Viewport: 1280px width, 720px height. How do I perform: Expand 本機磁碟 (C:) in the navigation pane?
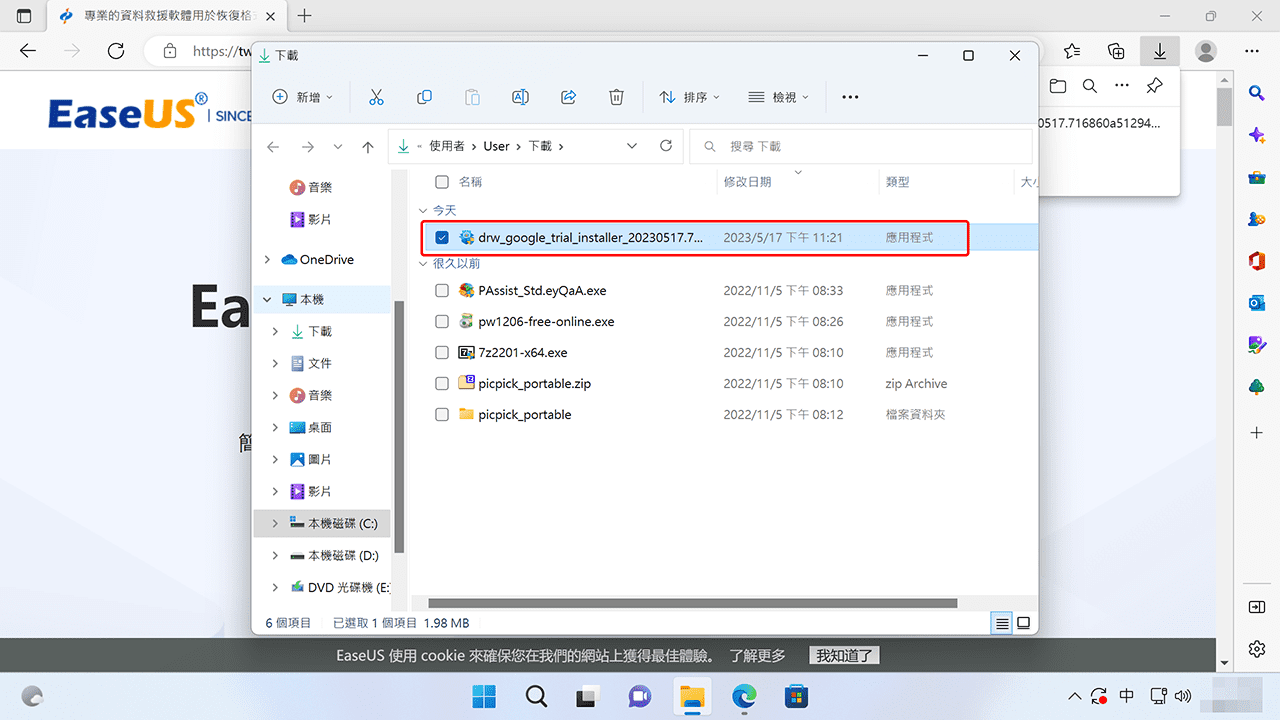click(x=275, y=522)
